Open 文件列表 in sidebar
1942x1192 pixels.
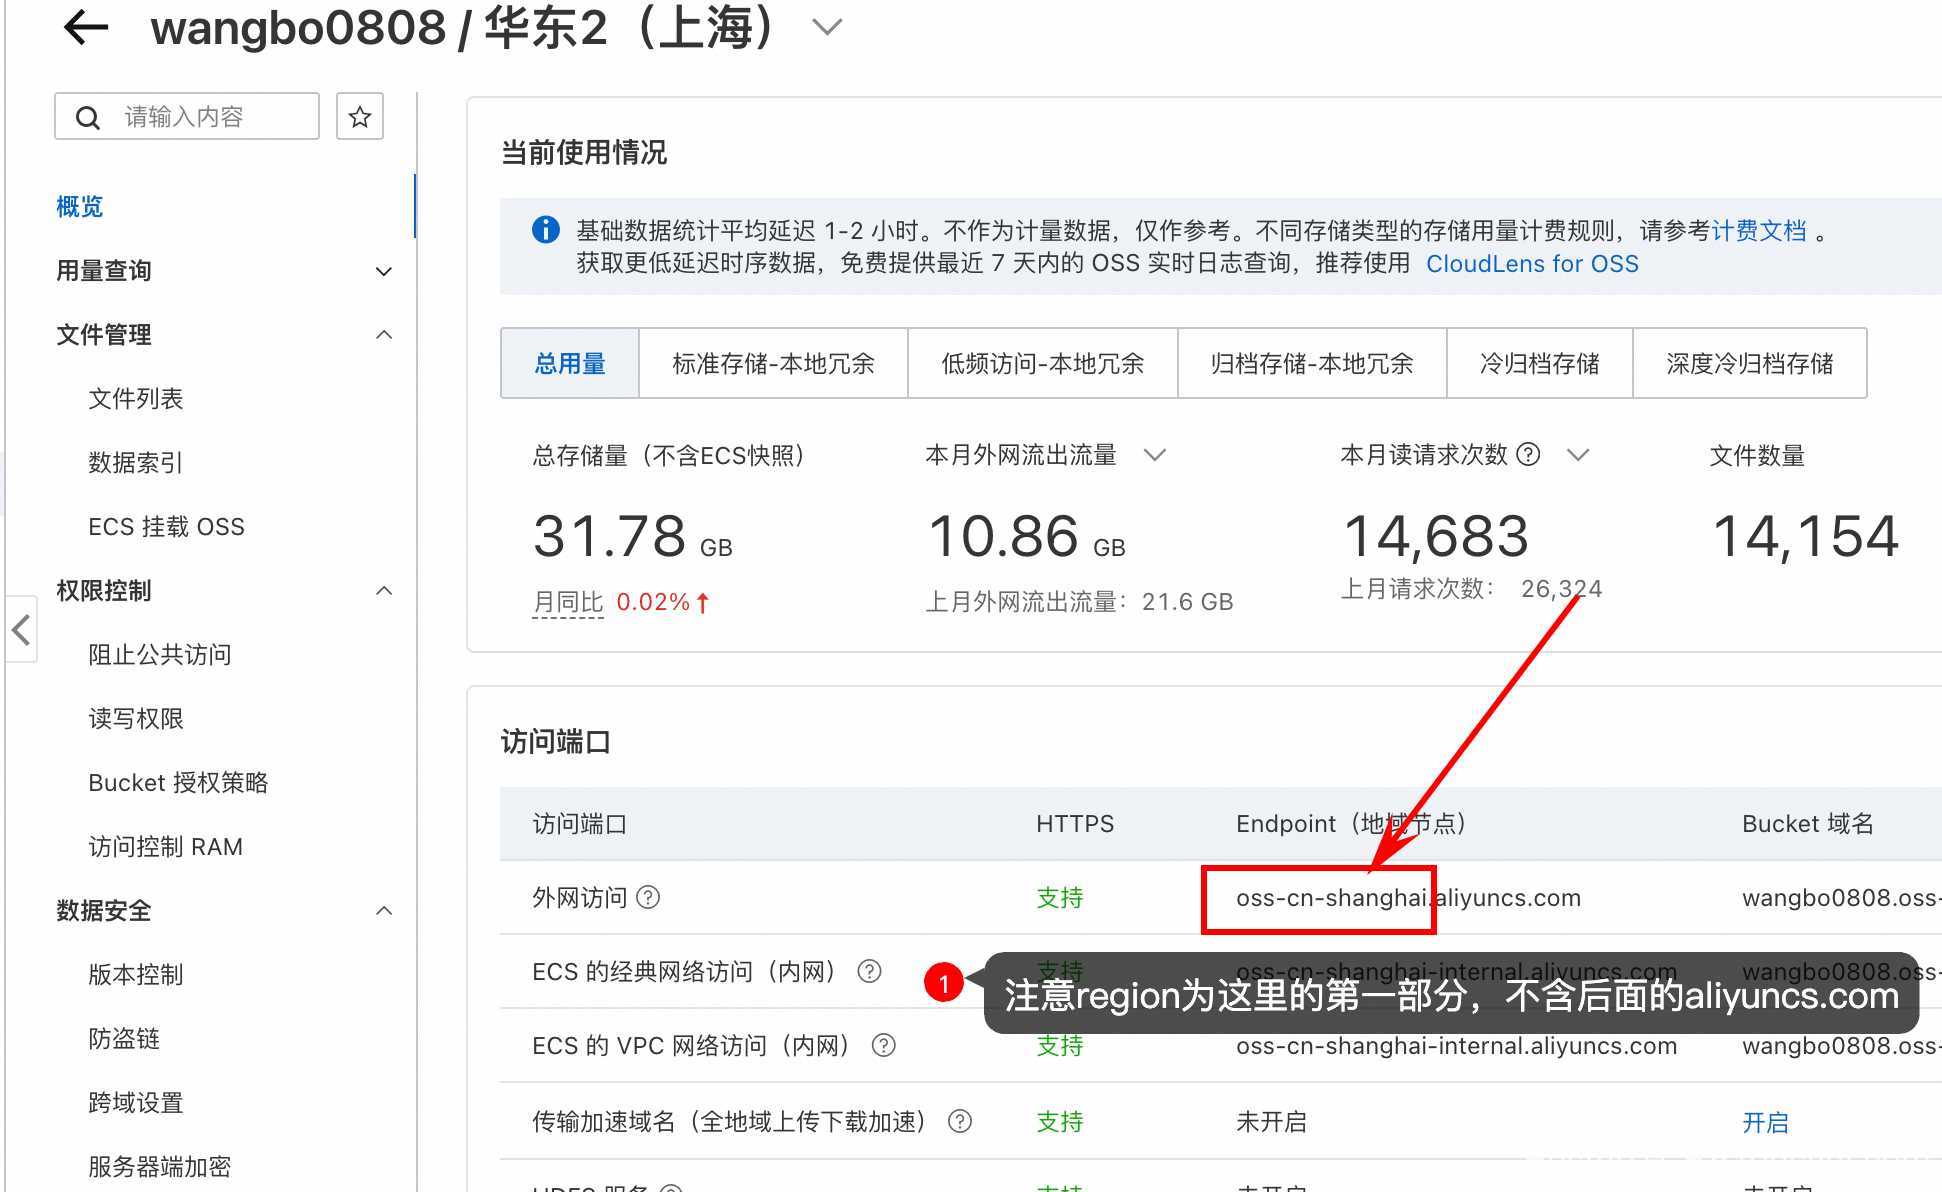(136, 399)
